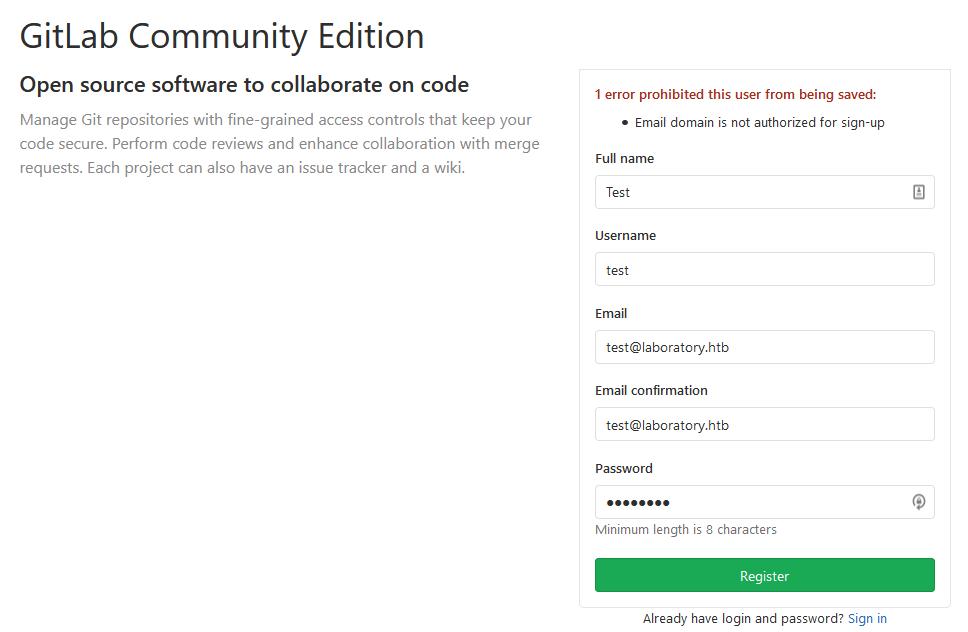Click the Username label

(625, 236)
